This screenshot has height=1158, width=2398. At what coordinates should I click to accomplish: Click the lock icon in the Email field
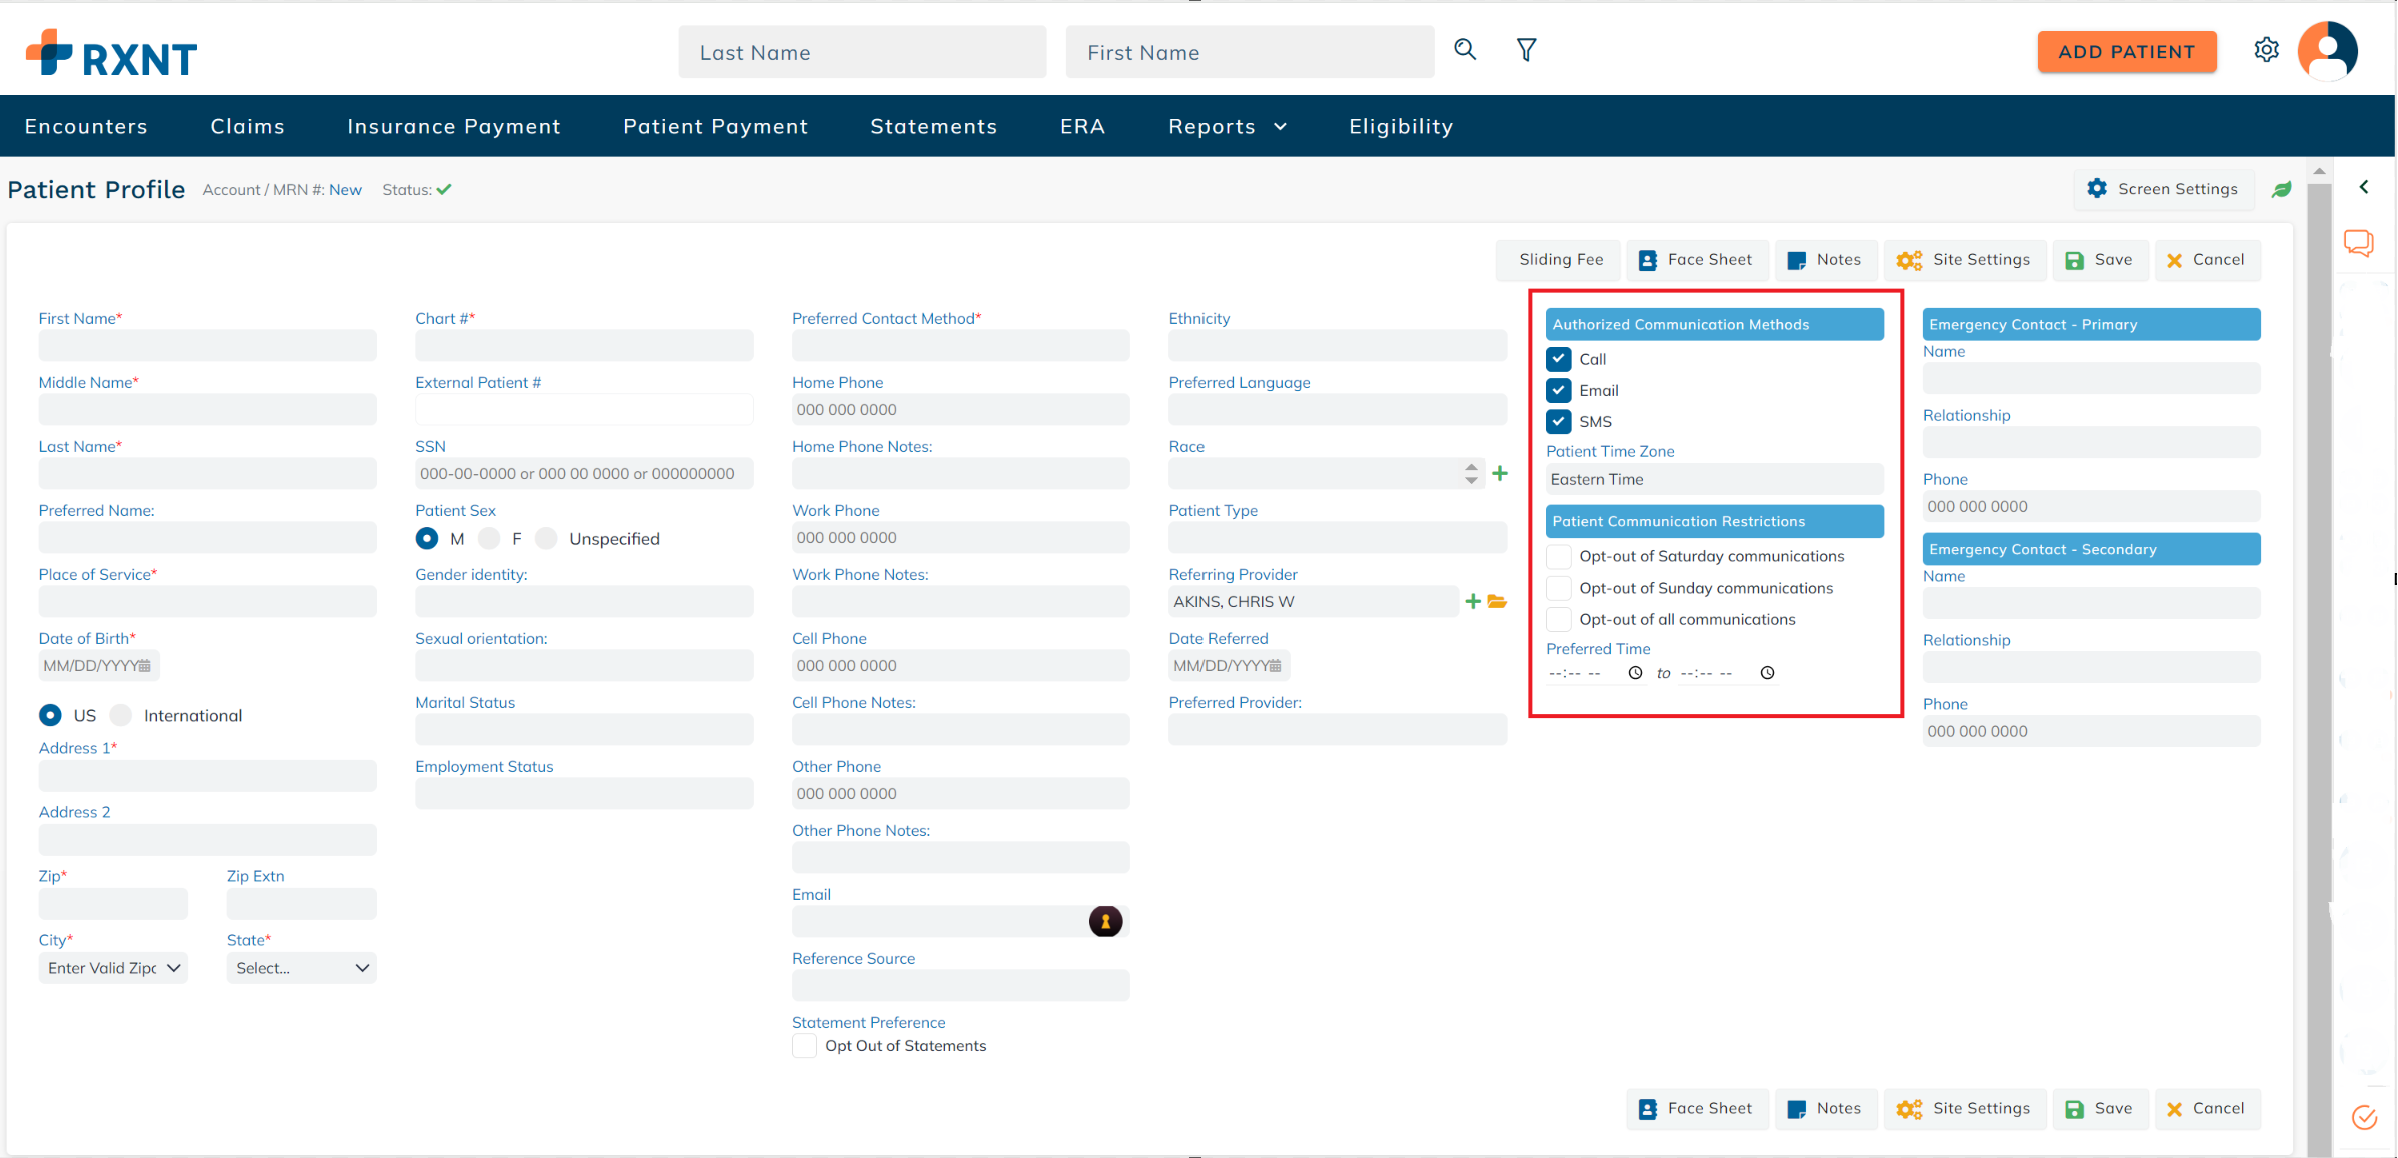1105,921
